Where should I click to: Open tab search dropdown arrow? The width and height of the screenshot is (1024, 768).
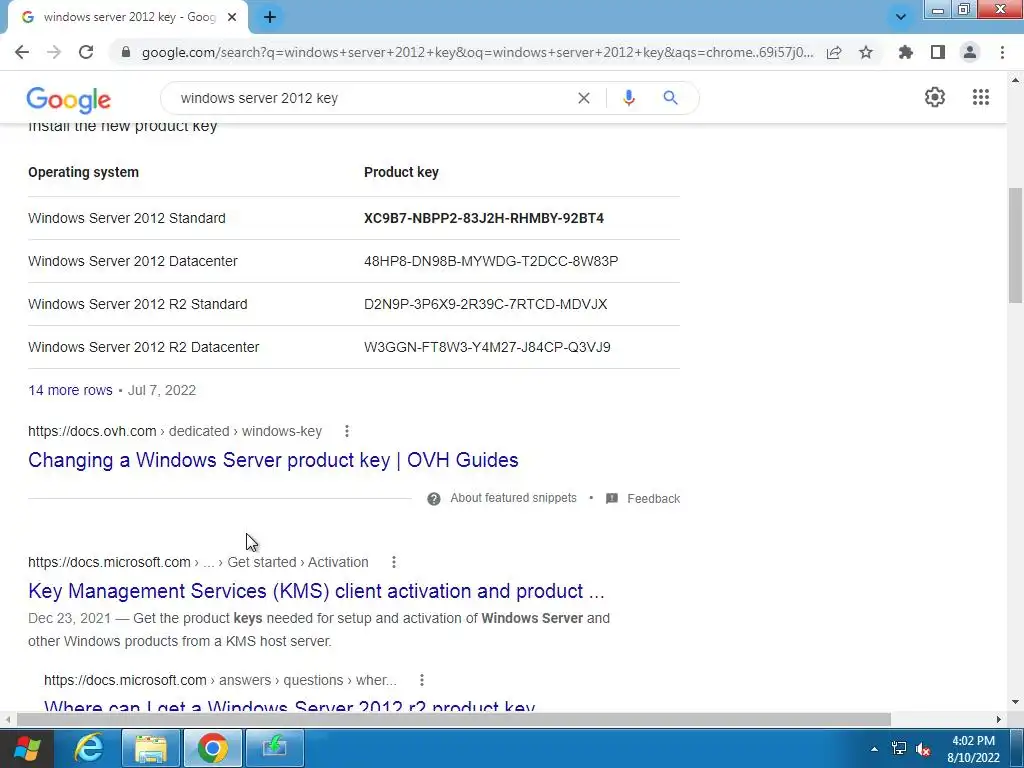901,17
